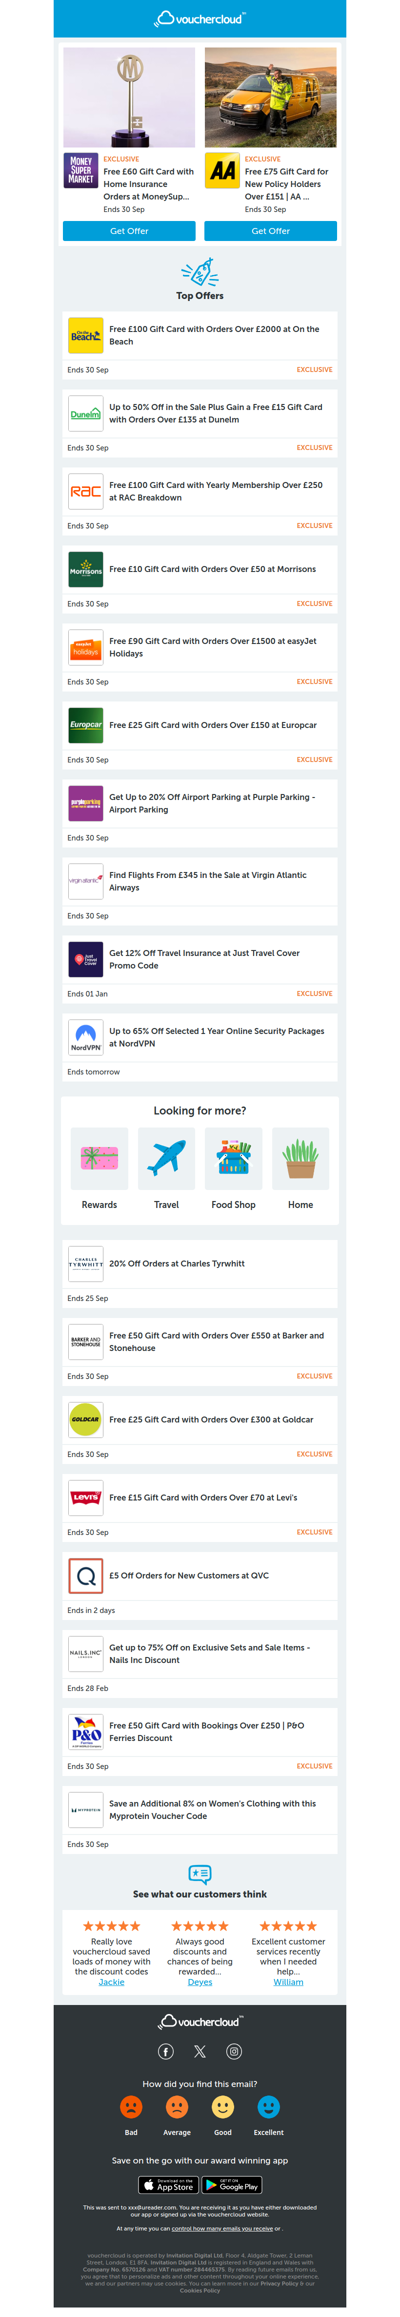This screenshot has width=400, height=2317.
Task: Open the Instagram icon in footer
Action: (x=234, y=2051)
